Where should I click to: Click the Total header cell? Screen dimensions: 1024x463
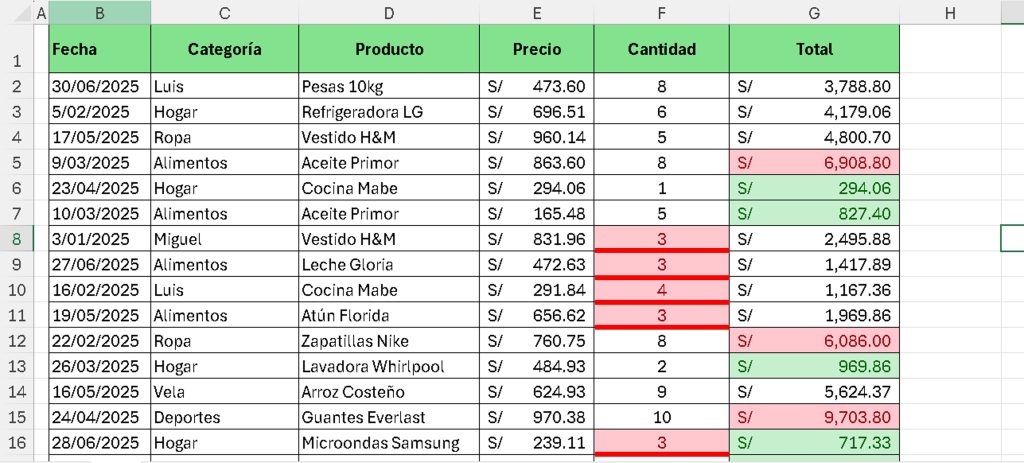814,49
